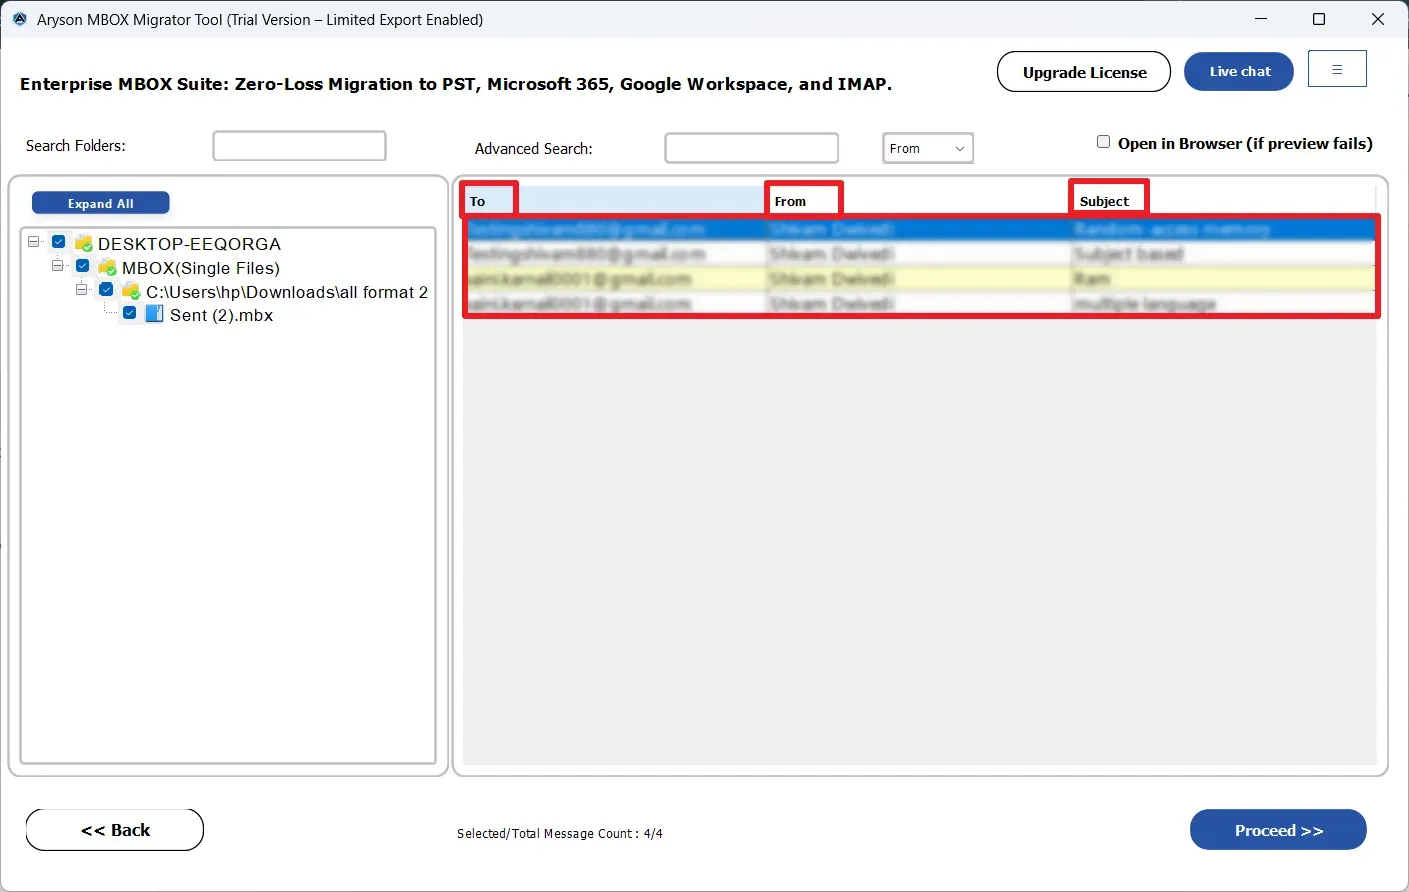Click the Upgrade License button

click(1084, 72)
